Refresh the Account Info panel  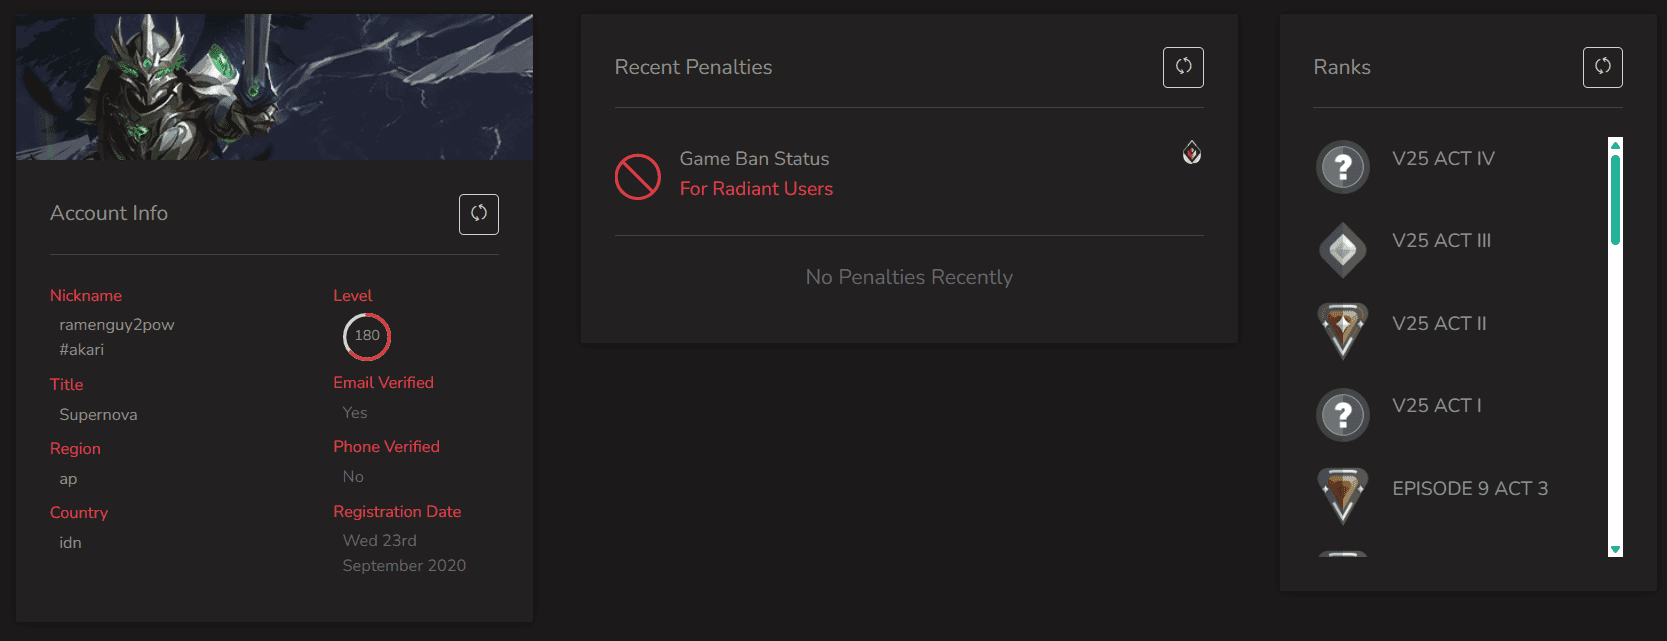[479, 214]
